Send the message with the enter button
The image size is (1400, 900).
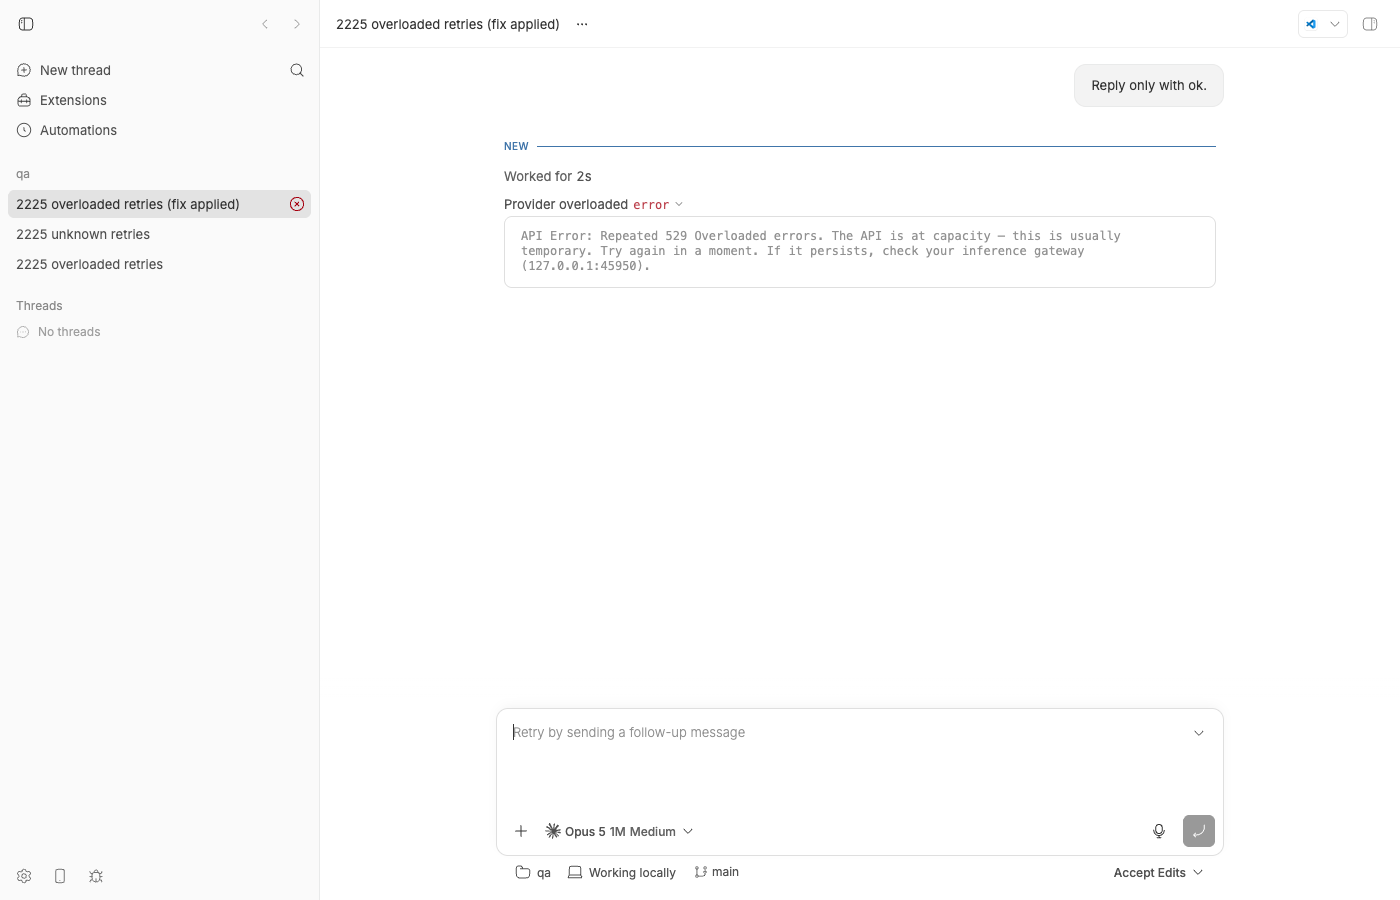[1198, 831]
